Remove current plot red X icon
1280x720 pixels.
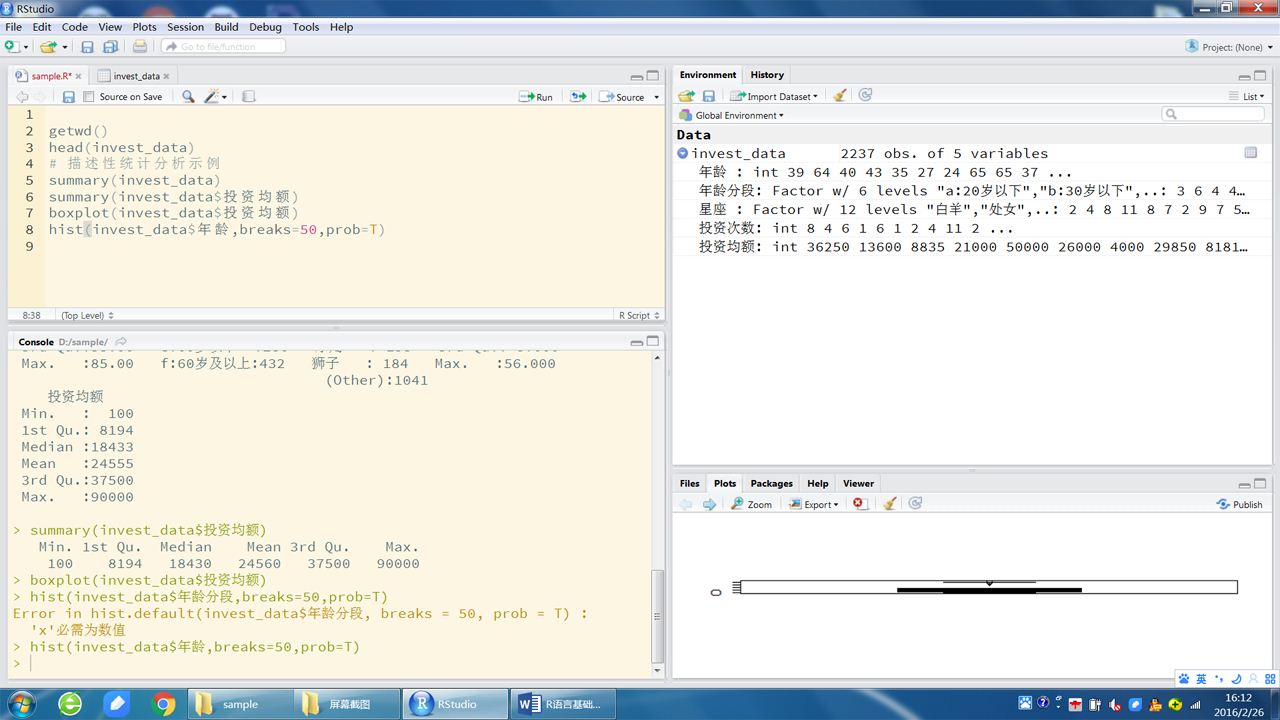click(859, 504)
